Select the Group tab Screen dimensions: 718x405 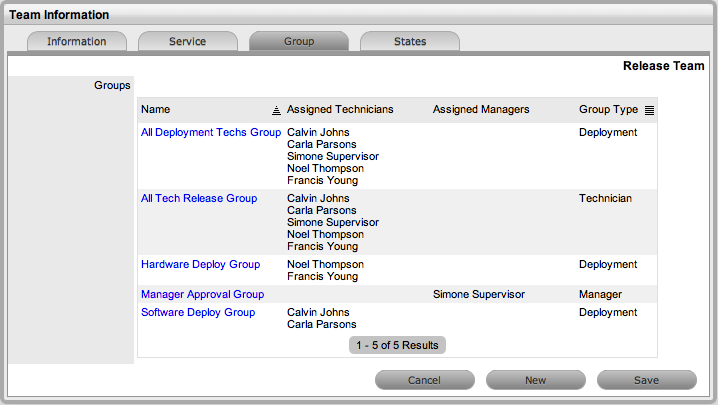click(298, 42)
